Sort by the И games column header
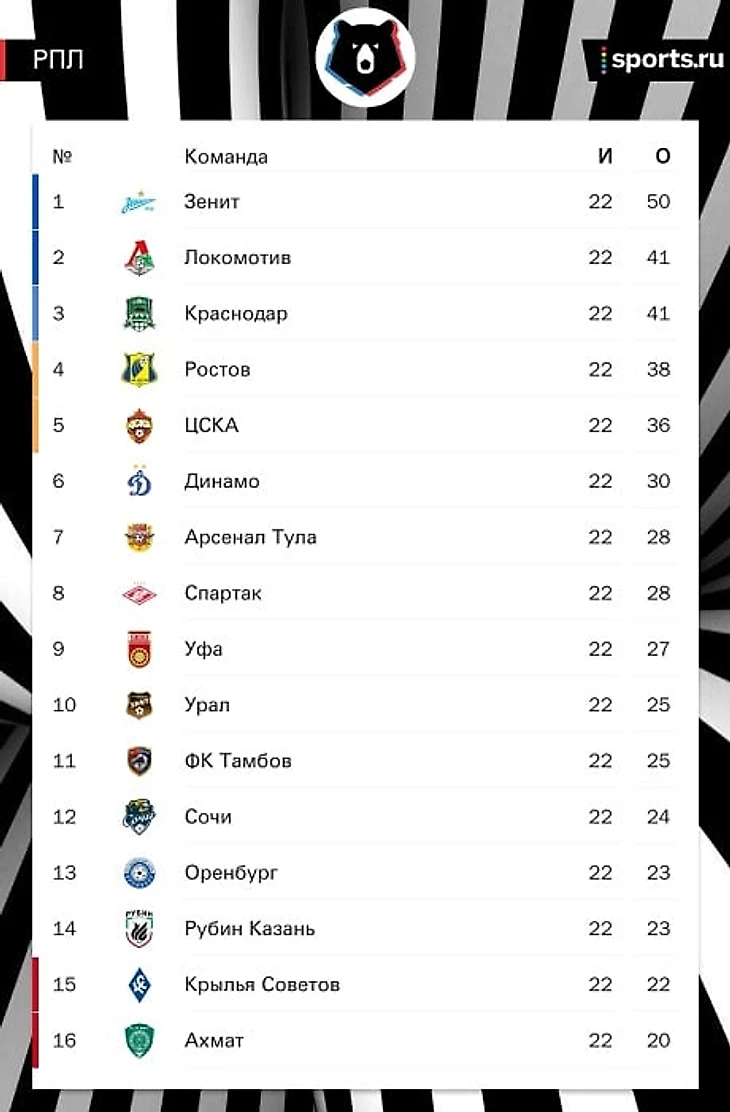Image resolution: width=730 pixels, height=1112 pixels. coord(605,156)
